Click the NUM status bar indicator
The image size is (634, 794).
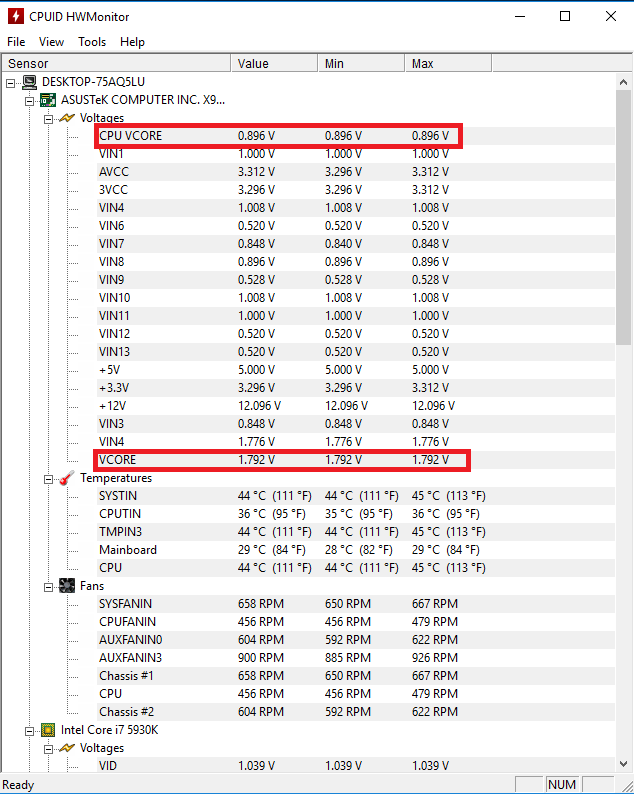[x=562, y=785]
